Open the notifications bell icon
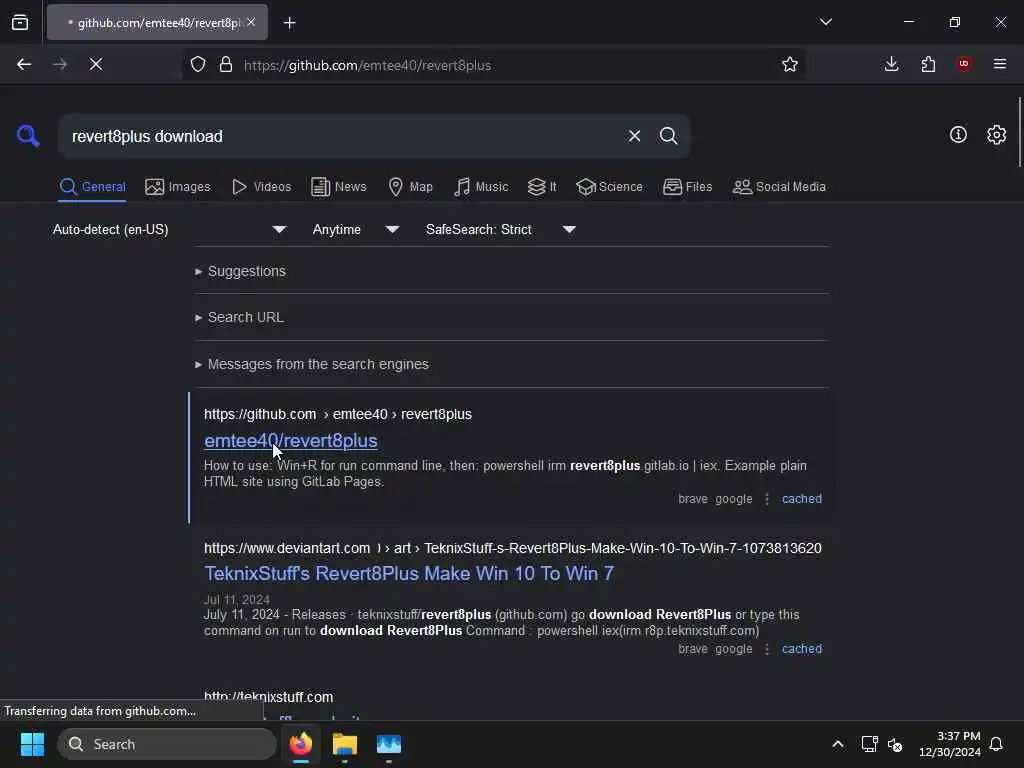The image size is (1024, 768). 996,744
